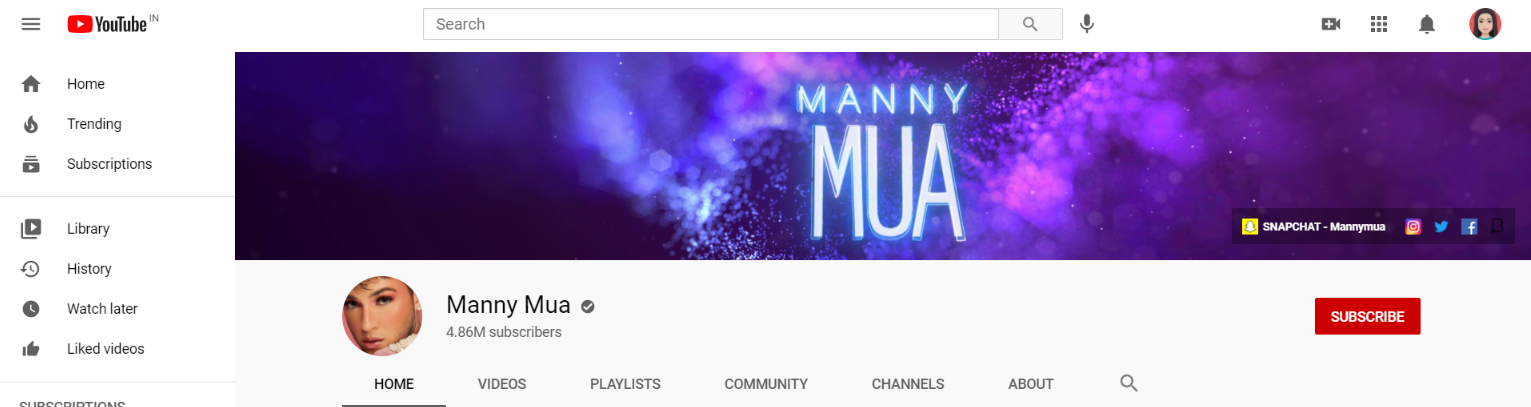This screenshot has width=1531, height=407.
Task: Open the hamburger guide menu
Action: (x=31, y=24)
